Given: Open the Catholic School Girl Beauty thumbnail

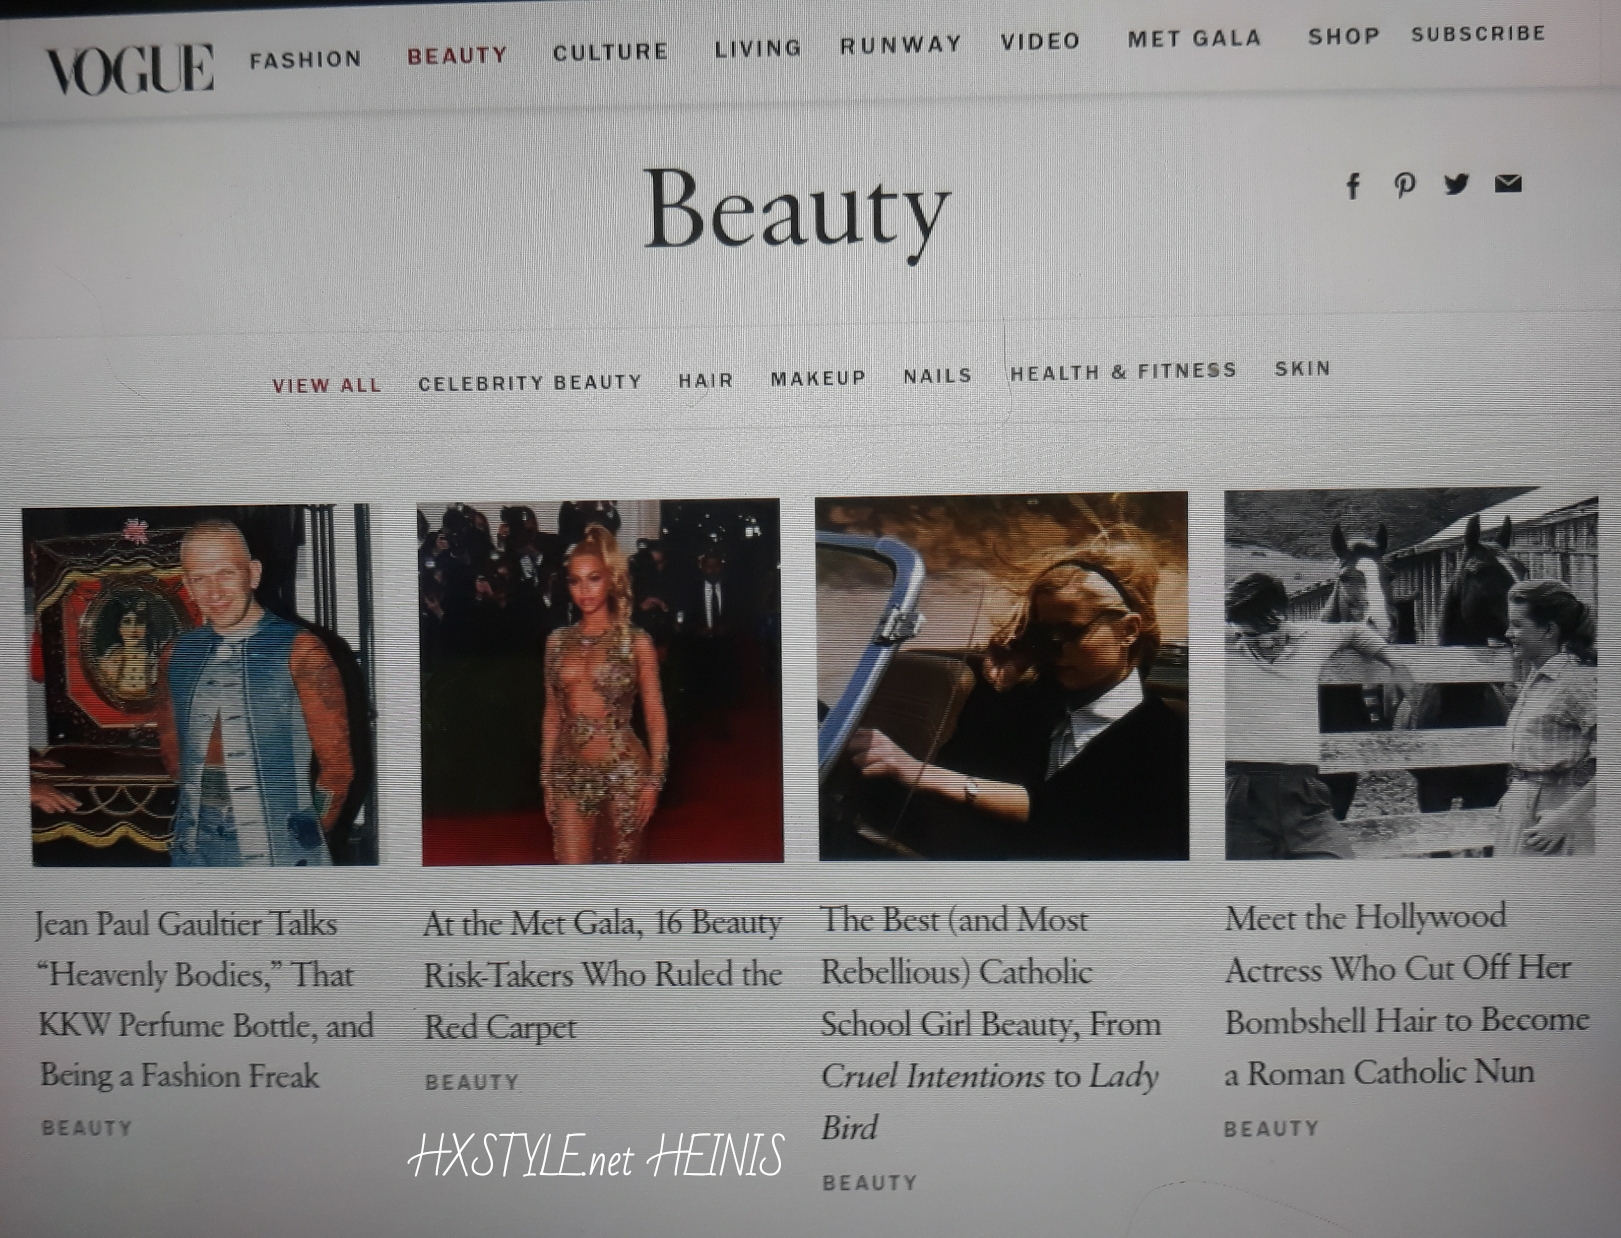Looking at the screenshot, I should pos(1003,677).
